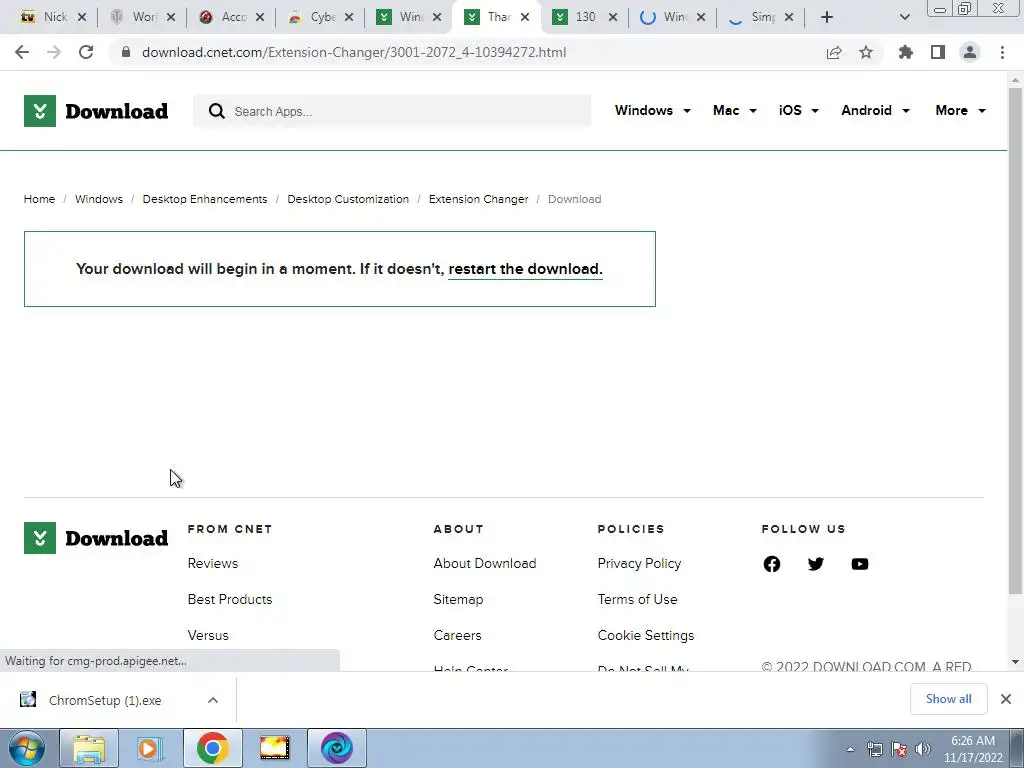Expand the Android dropdown menu
The height and width of the screenshot is (768, 1024).
[x=875, y=110]
